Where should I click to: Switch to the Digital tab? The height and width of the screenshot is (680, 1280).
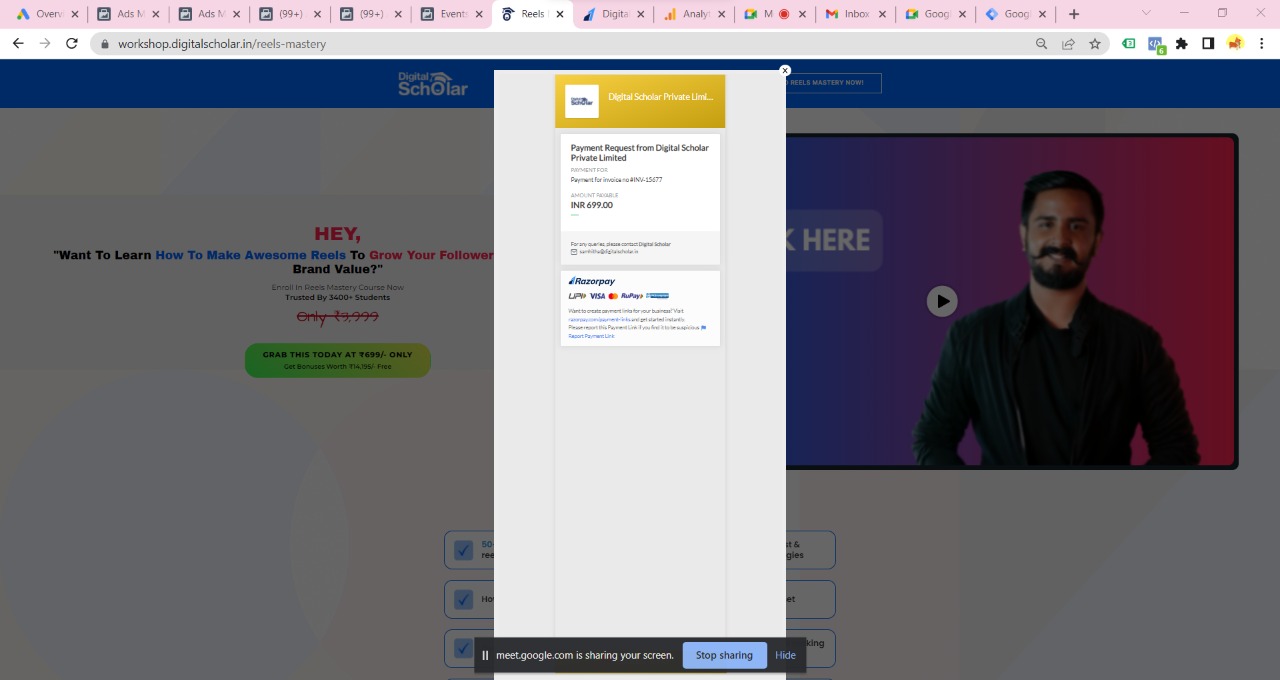click(x=615, y=14)
